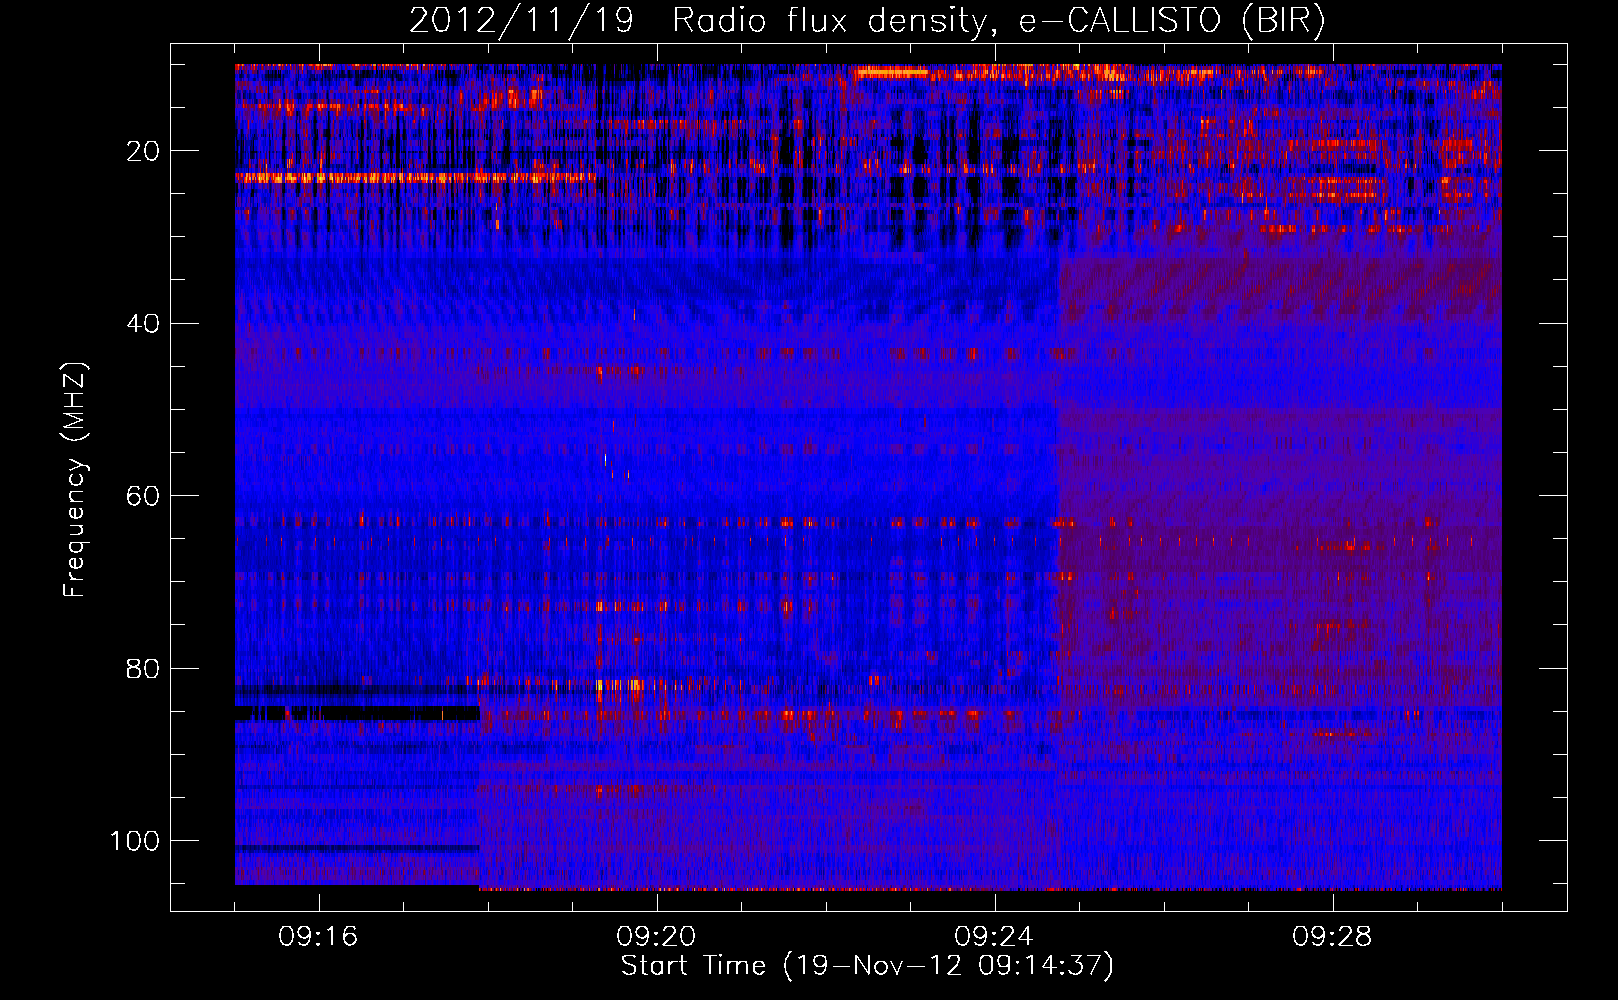Click the time tick label '09:16'
The image size is (1618, 1000).
318,937
